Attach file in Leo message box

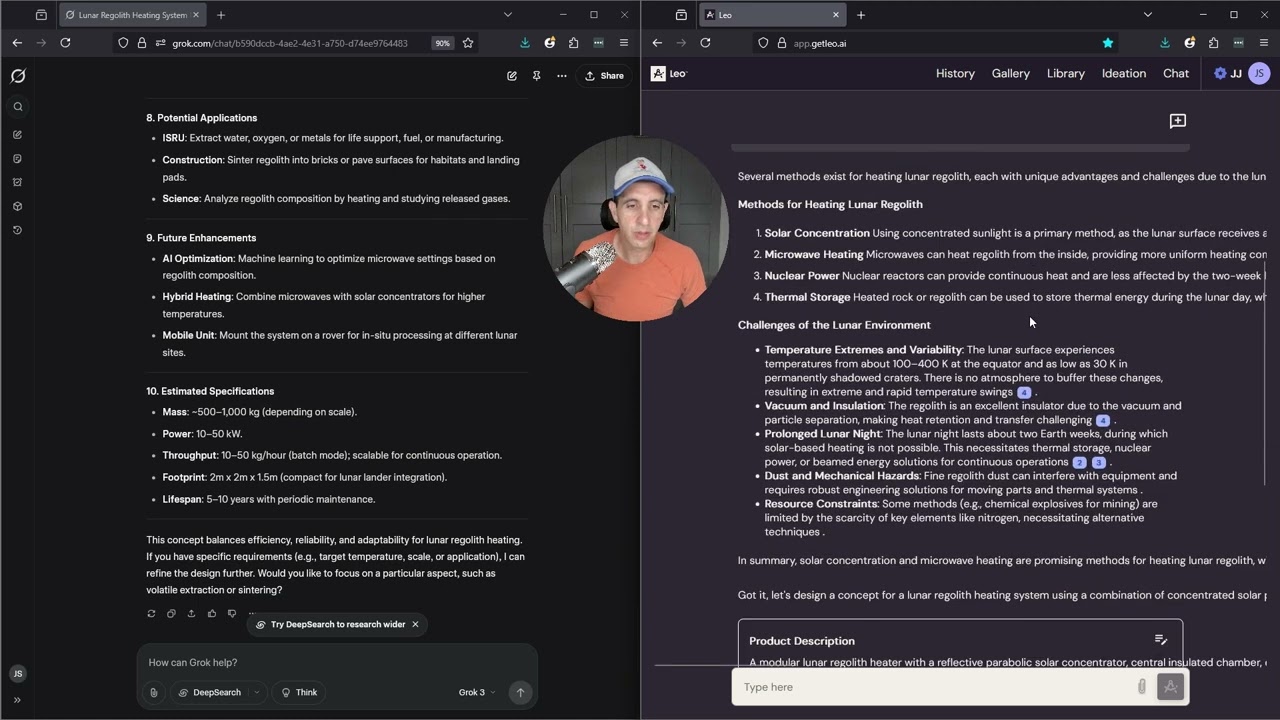tap(1141, 687)
